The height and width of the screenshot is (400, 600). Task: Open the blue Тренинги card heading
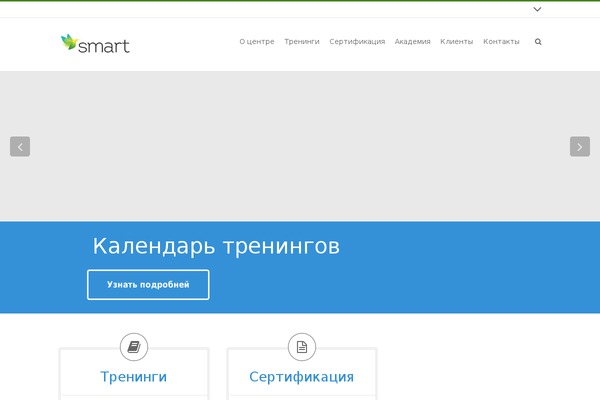(134, 377)
